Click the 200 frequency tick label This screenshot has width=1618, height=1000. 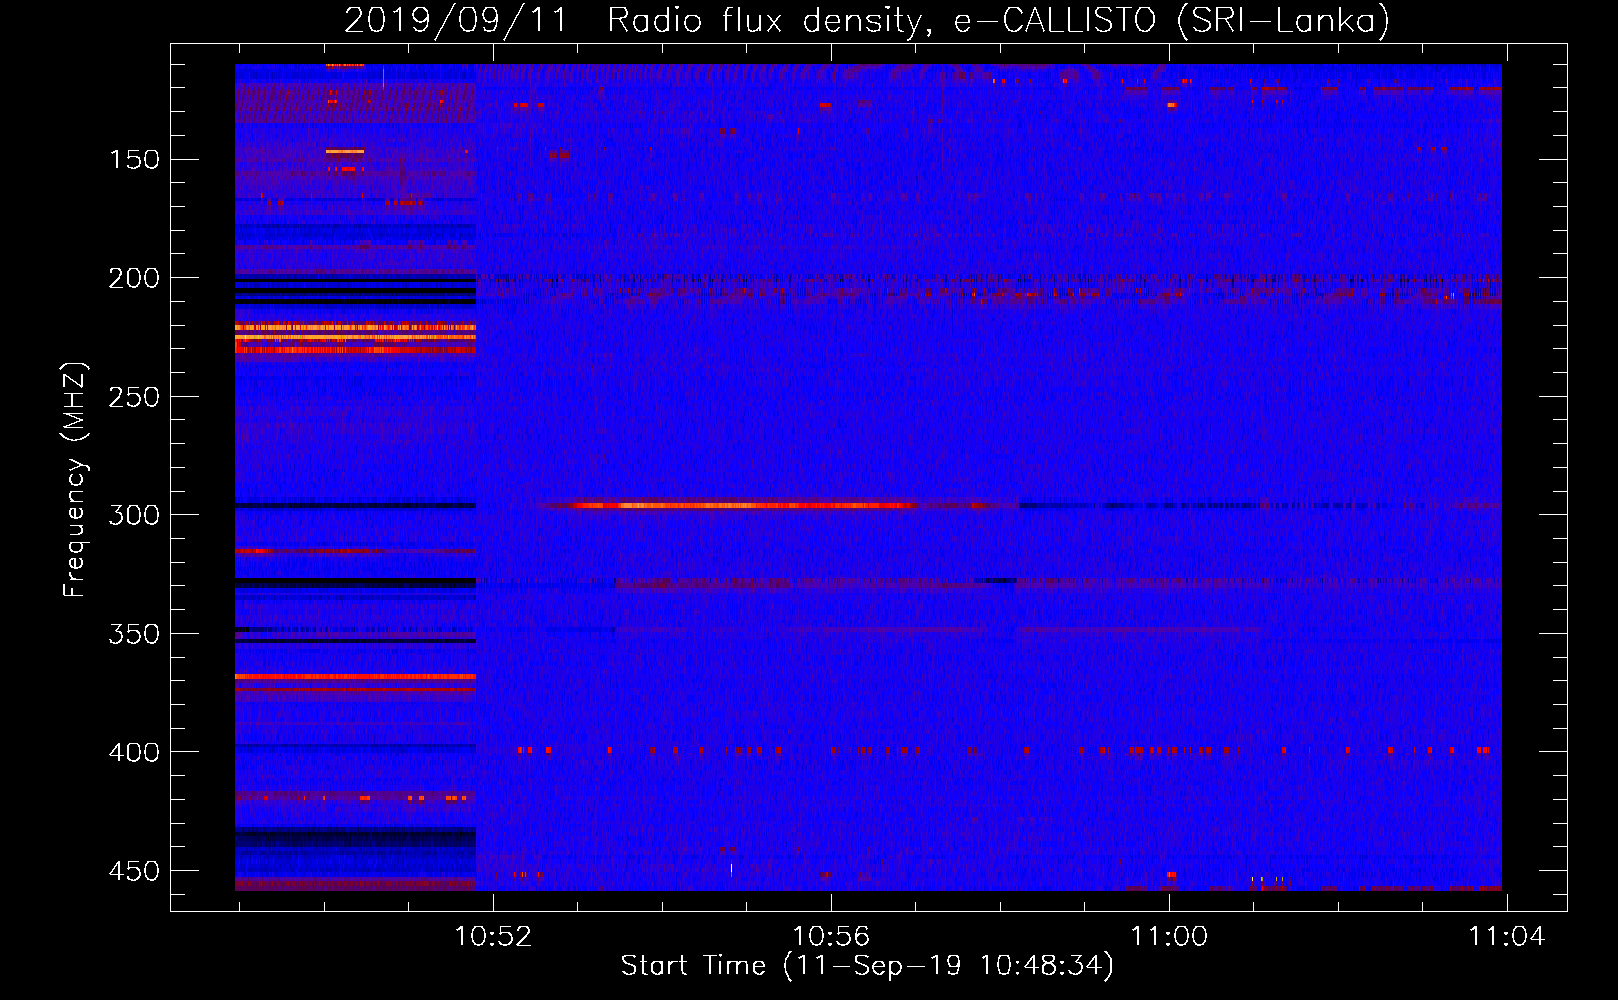tap(134, 278)
